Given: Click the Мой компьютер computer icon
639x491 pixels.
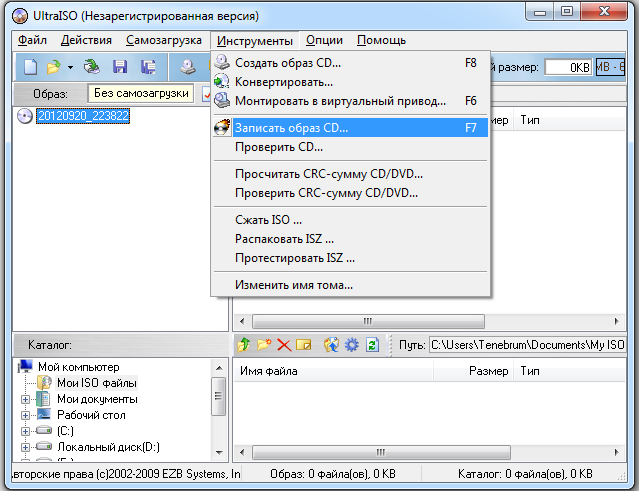Looking at the screenshot, I should 25,367.
